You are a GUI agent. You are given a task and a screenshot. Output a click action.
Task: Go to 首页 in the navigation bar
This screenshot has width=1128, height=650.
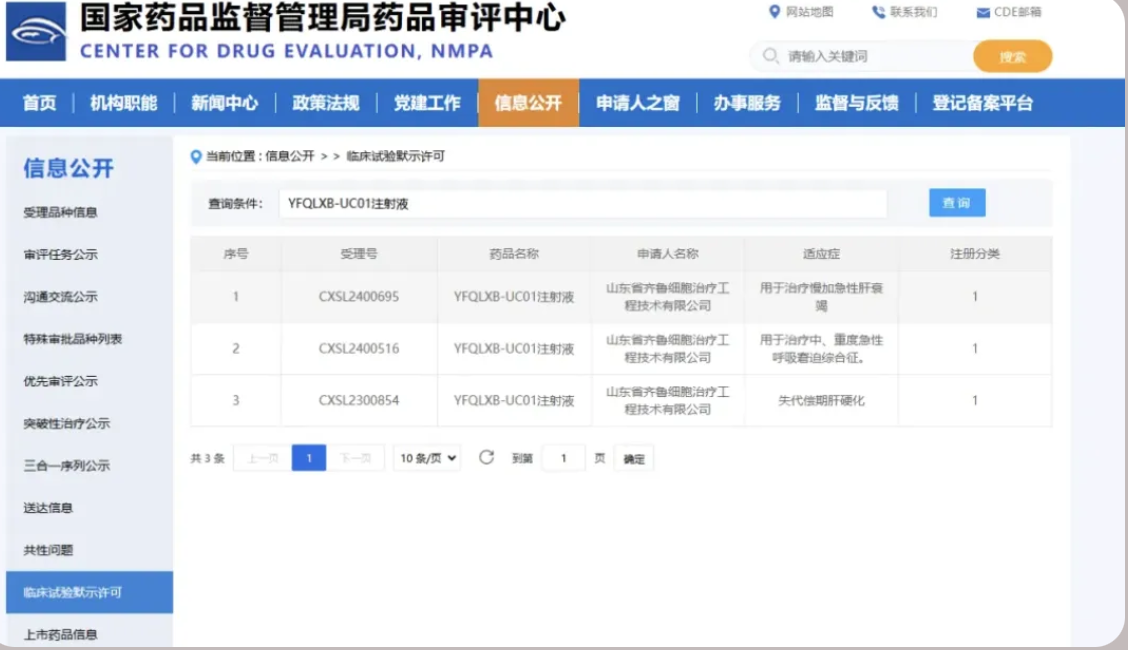pyautogui.click(x=39, y=103)
